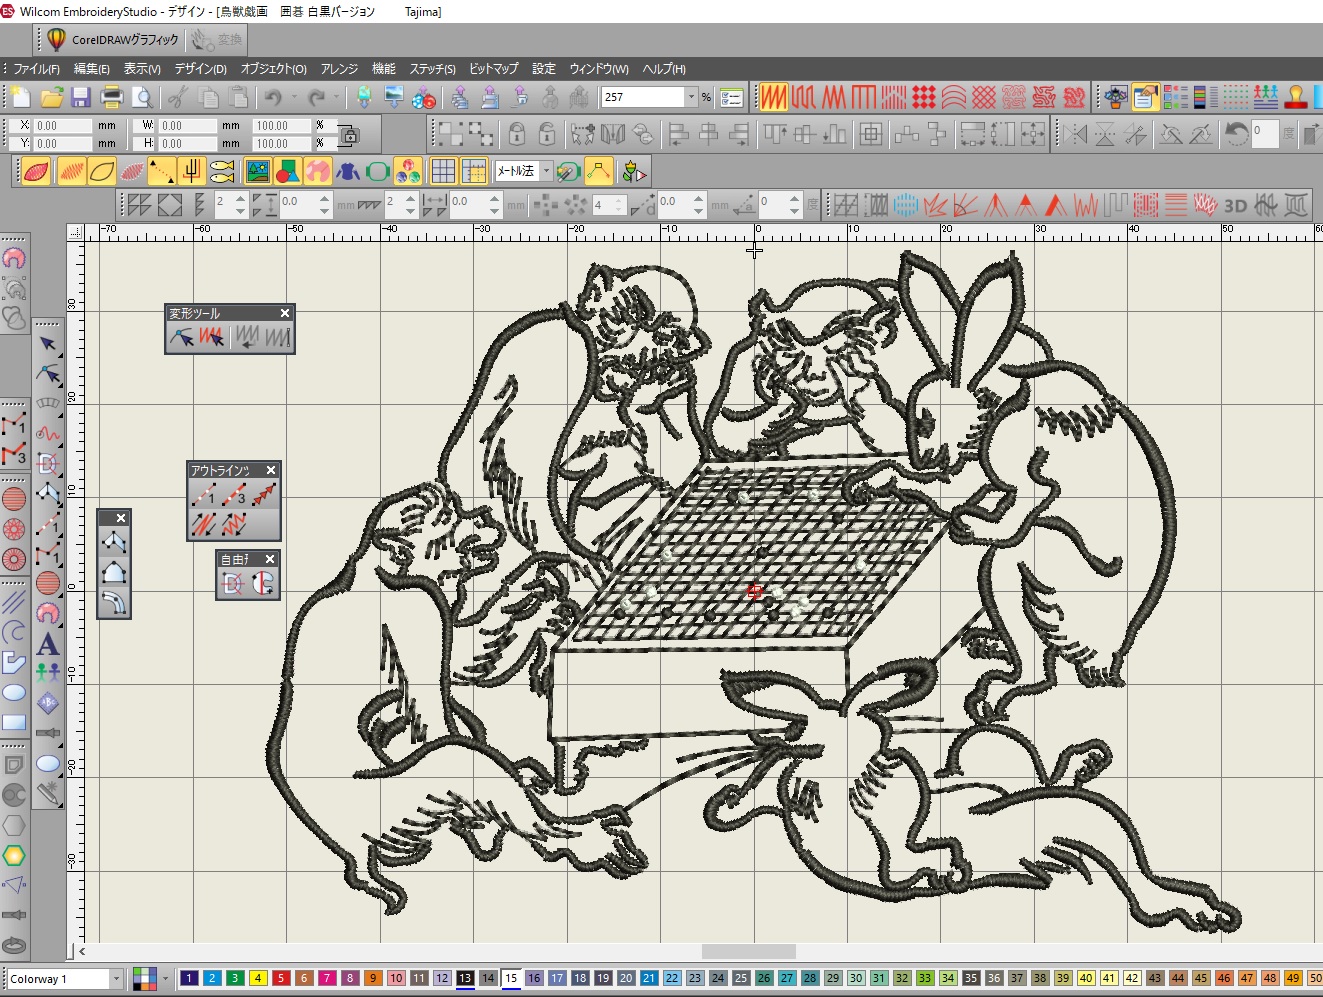Toggle show outlines leaf icon
The height and width of the screenshot is (997, 1323).
(x=102, y=171)
